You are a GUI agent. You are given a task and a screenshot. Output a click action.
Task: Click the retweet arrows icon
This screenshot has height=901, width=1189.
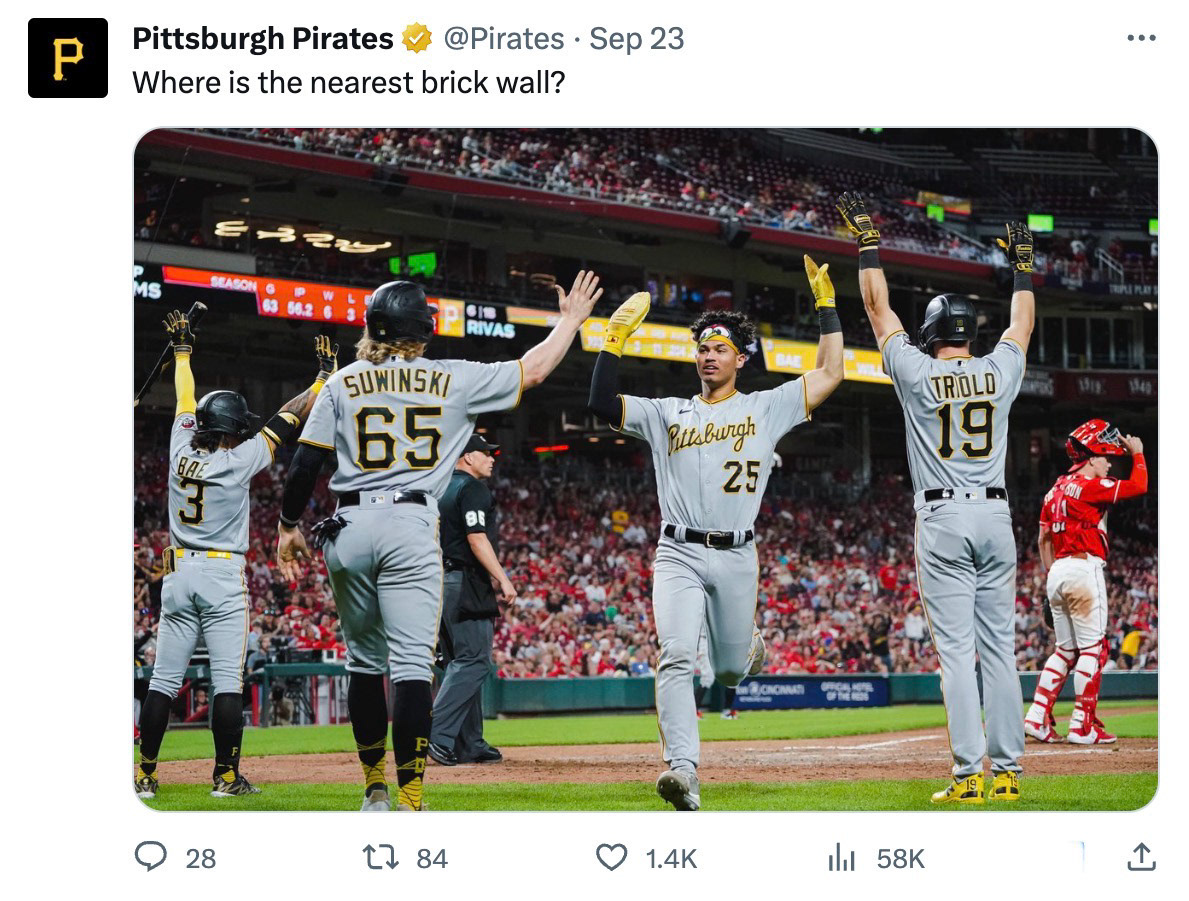(x=381, y=858)
